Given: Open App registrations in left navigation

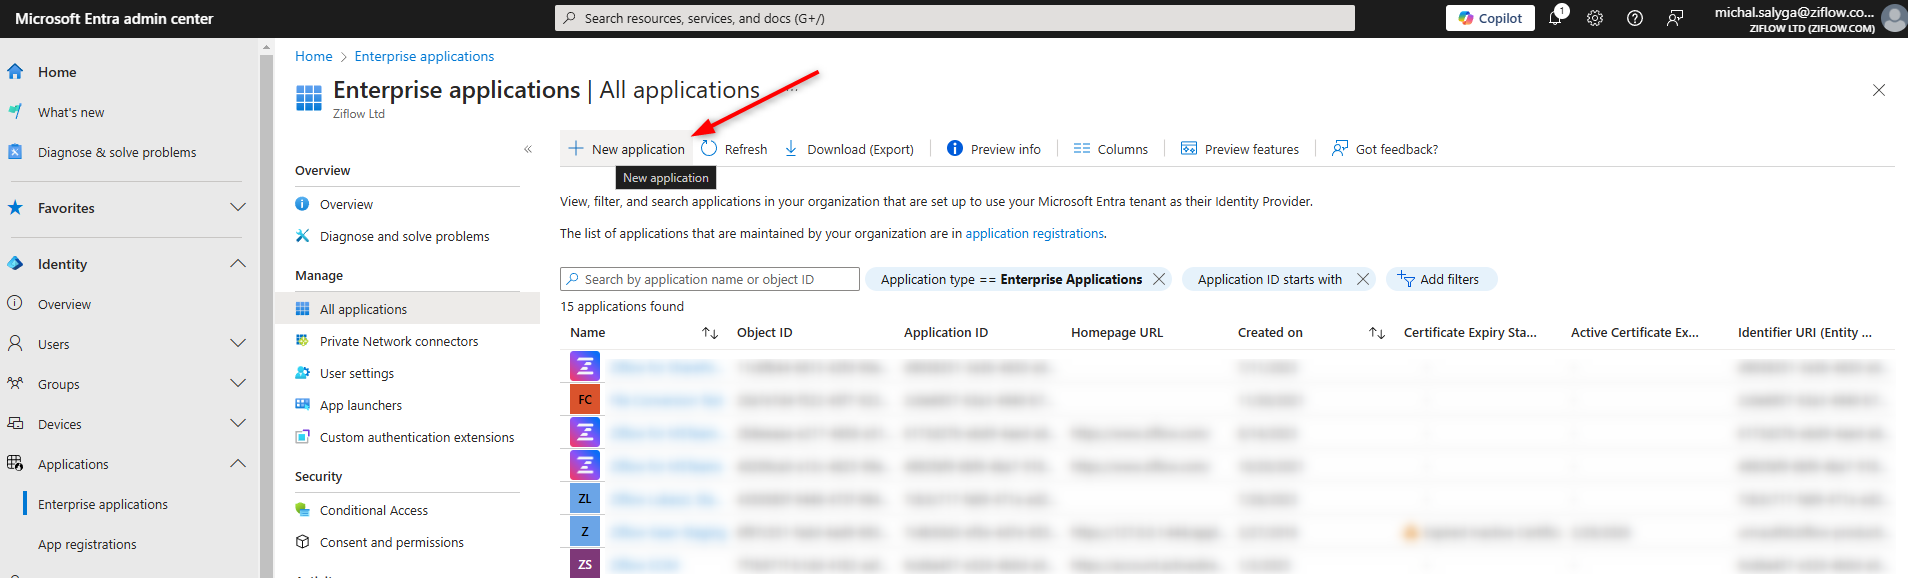Looking at the screenshot, I should [x=87, y=544].
